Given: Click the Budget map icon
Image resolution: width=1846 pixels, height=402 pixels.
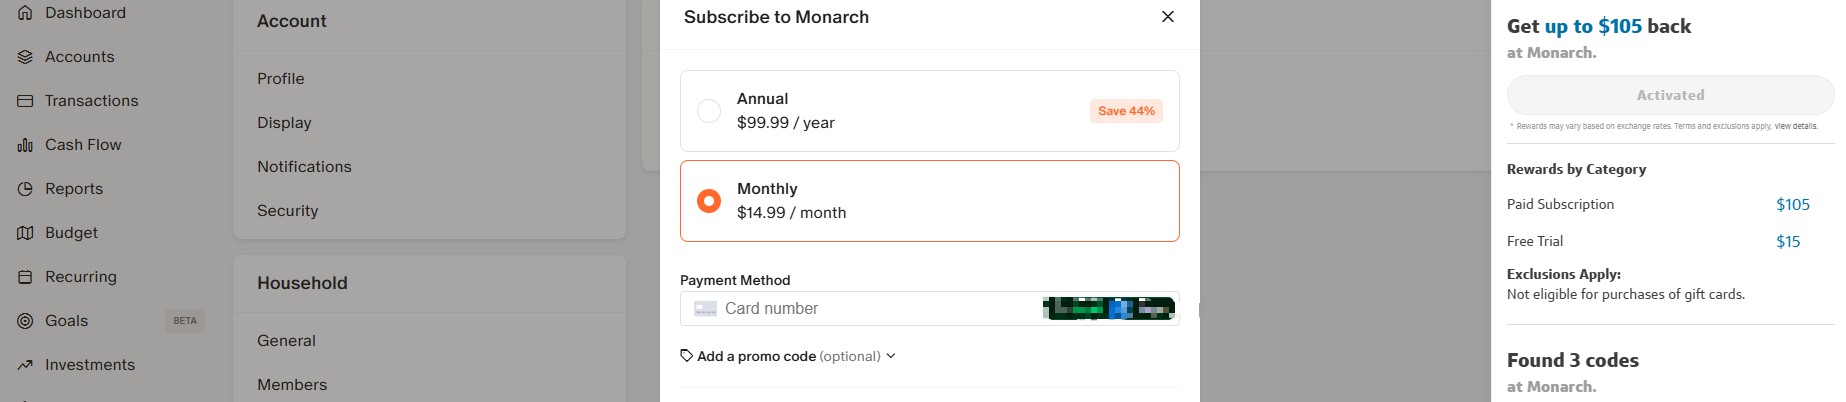Looking at the screenshot, I should click(25, 233).
